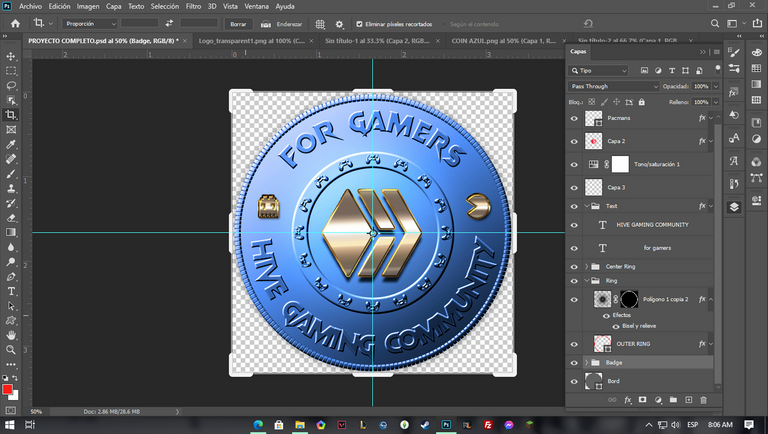This screenshot has width=768, height=434.
Task: Select the Lasso tool
Action: [11, 86]
